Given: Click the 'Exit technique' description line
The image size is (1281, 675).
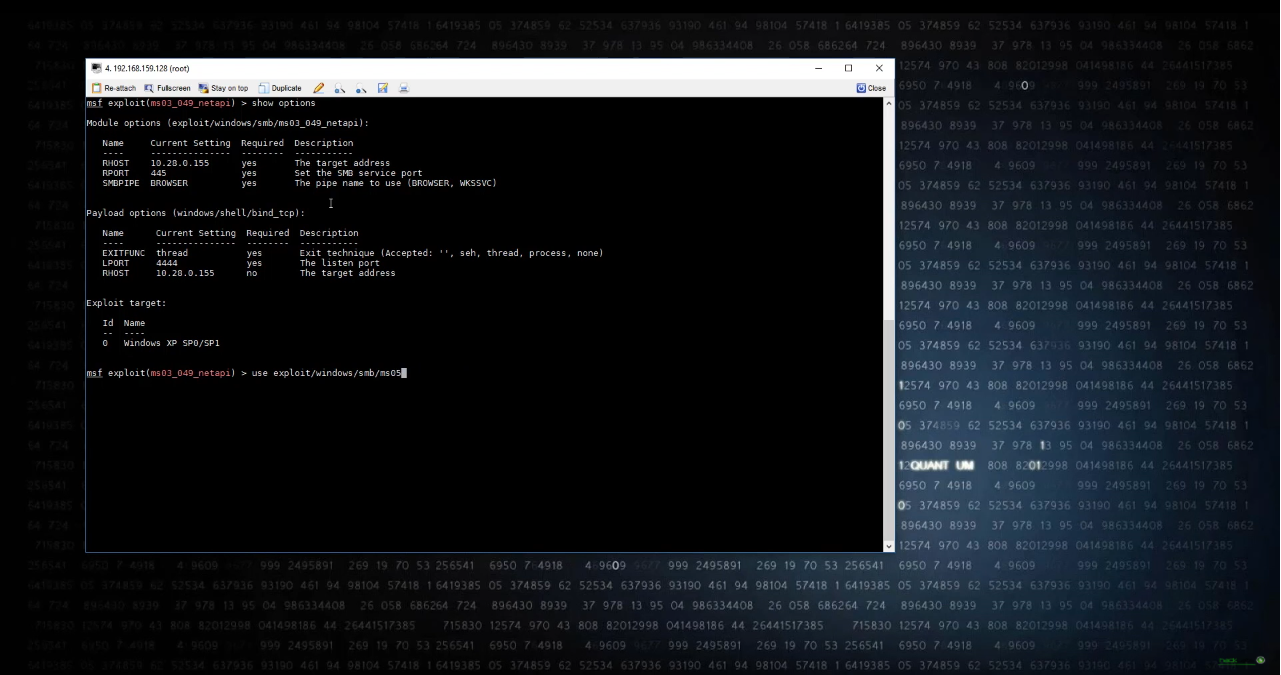Looking at the screenshot, I should coord(451,253).
